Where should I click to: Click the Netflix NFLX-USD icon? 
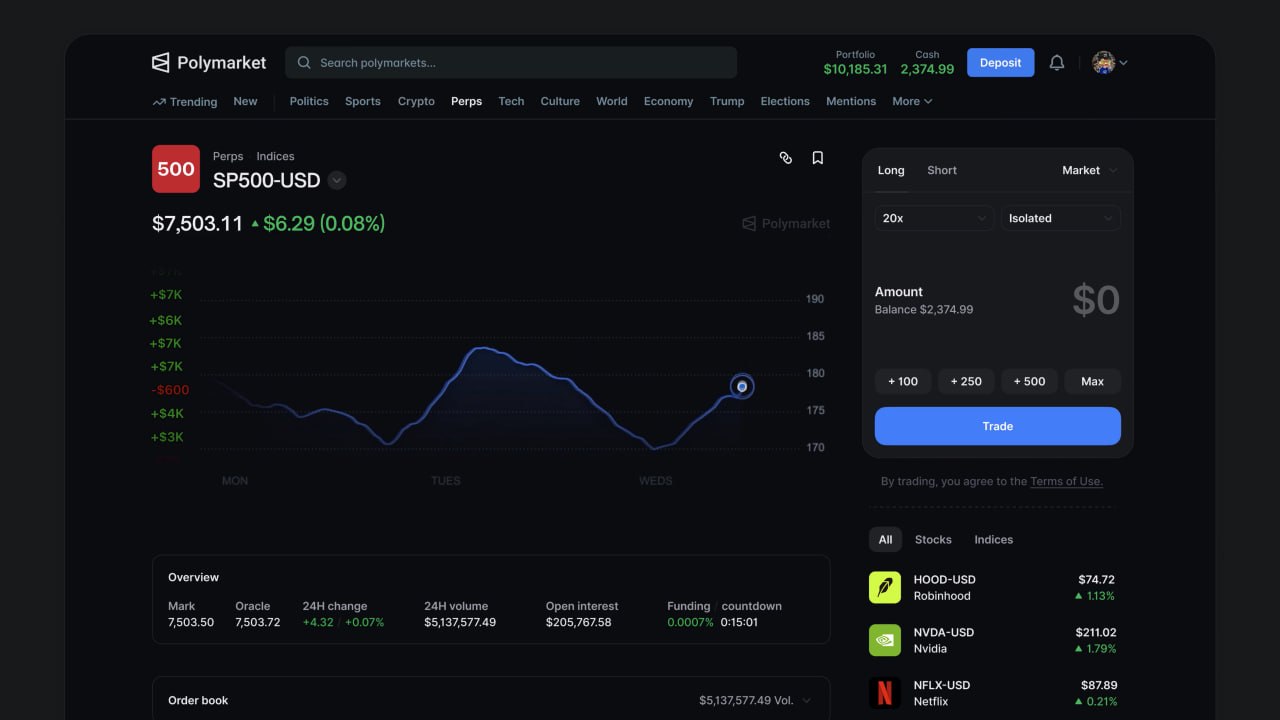(x=885, y=693)
